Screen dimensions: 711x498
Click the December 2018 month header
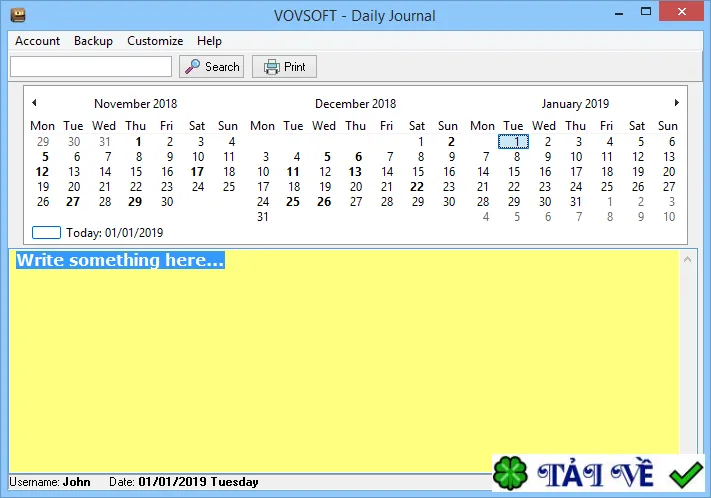(356, 104)
